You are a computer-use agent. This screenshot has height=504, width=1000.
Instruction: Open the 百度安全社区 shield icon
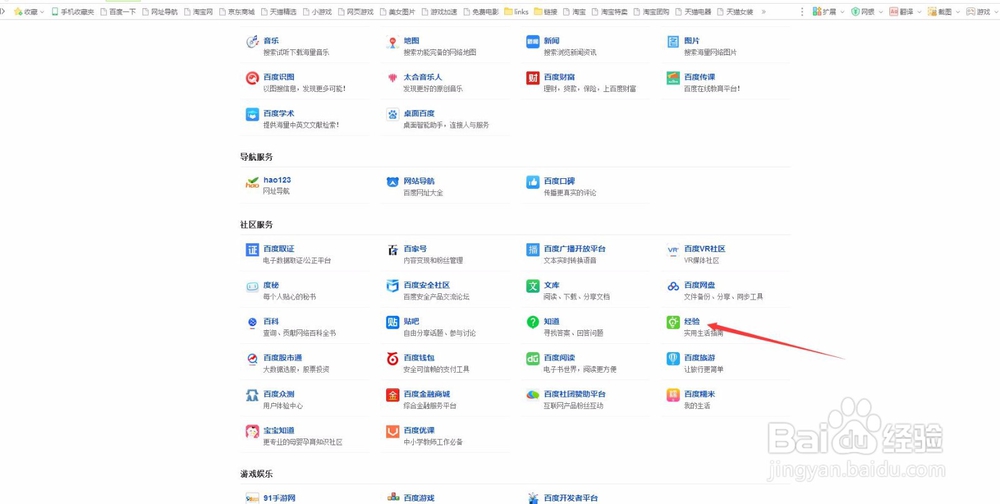[x=392, y=286]
